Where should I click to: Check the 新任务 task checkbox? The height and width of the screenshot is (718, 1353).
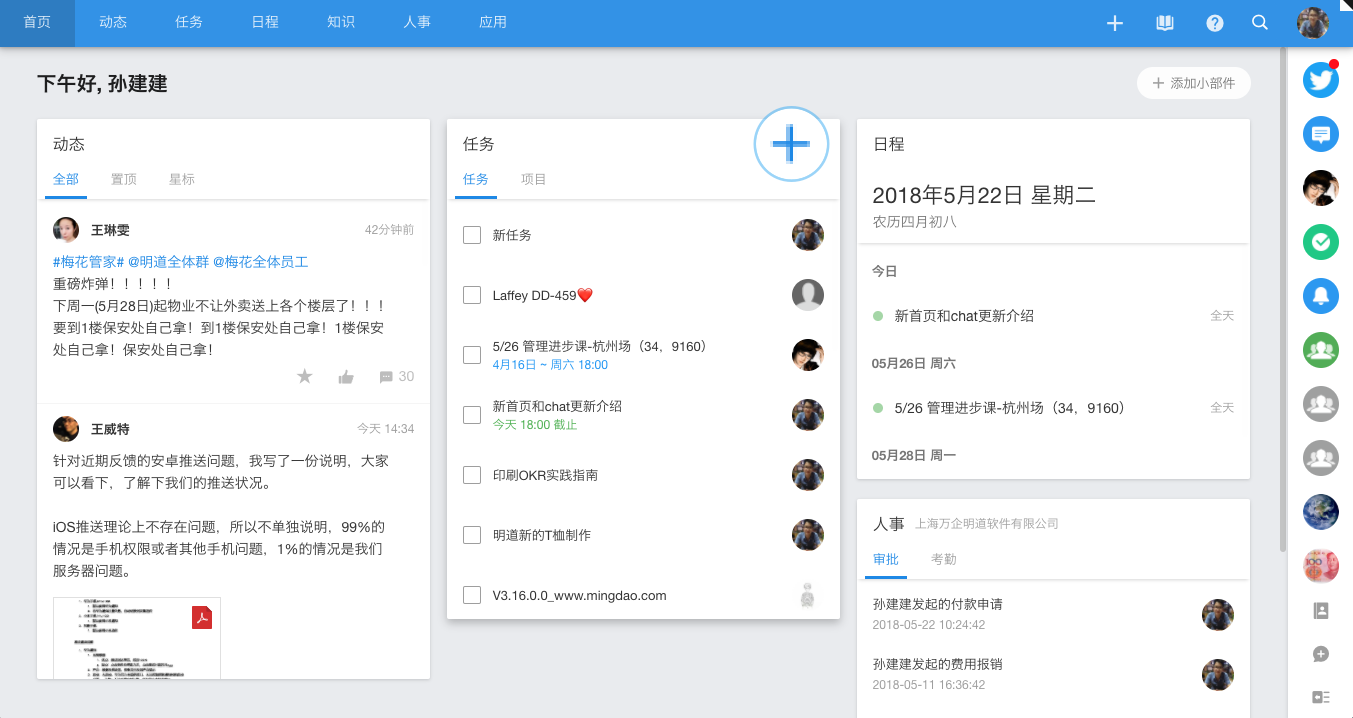[472, 235]
